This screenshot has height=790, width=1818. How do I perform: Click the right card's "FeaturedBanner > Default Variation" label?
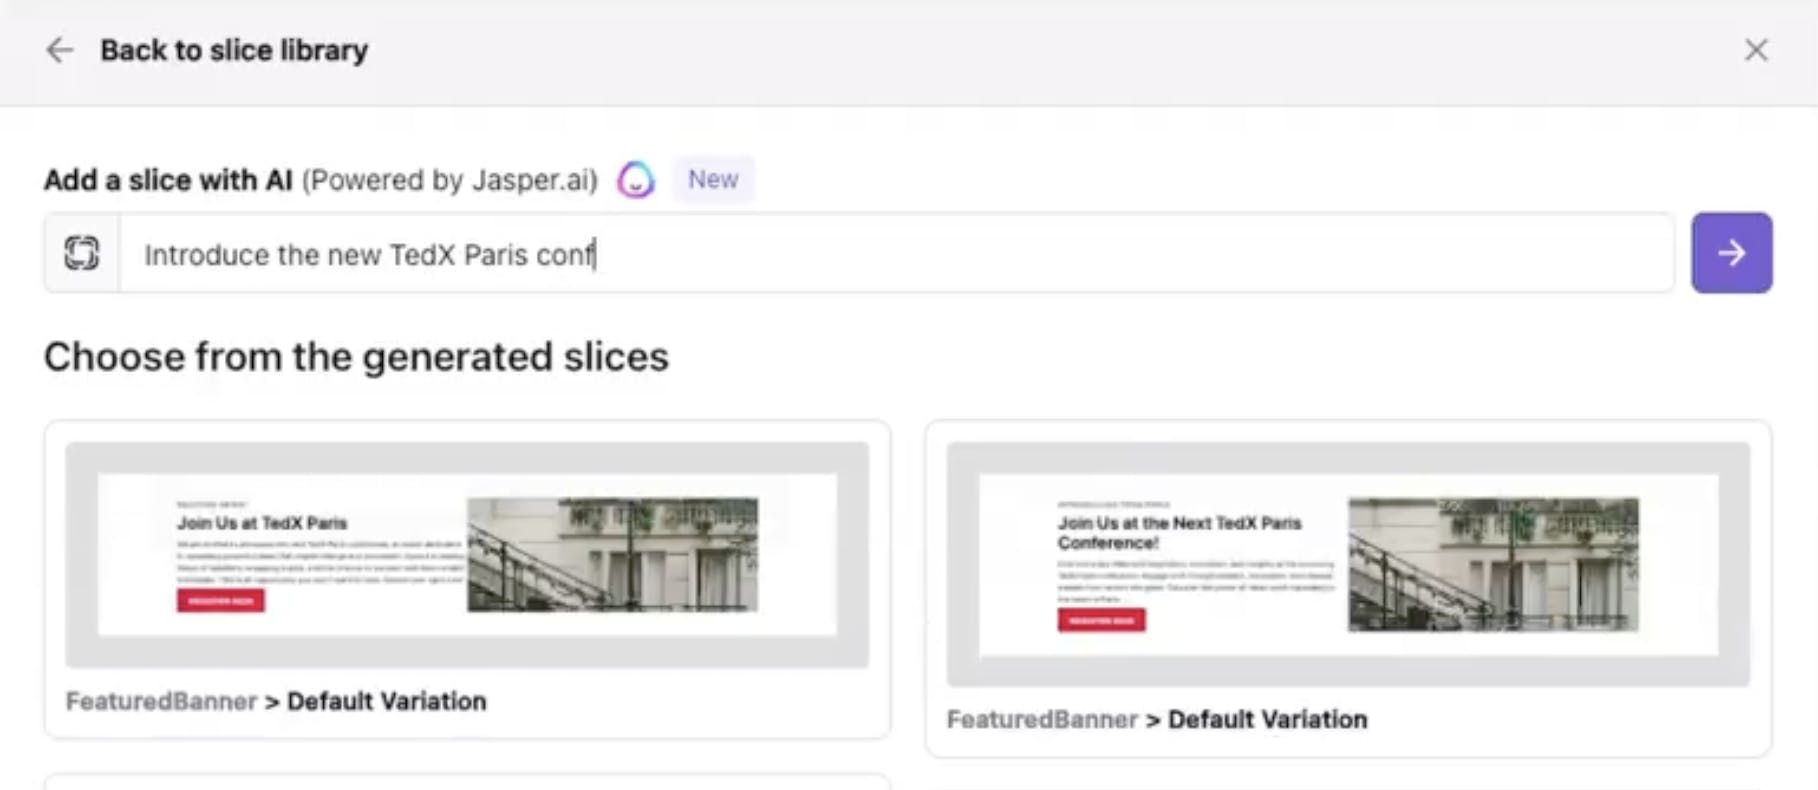coord(1157,719)
